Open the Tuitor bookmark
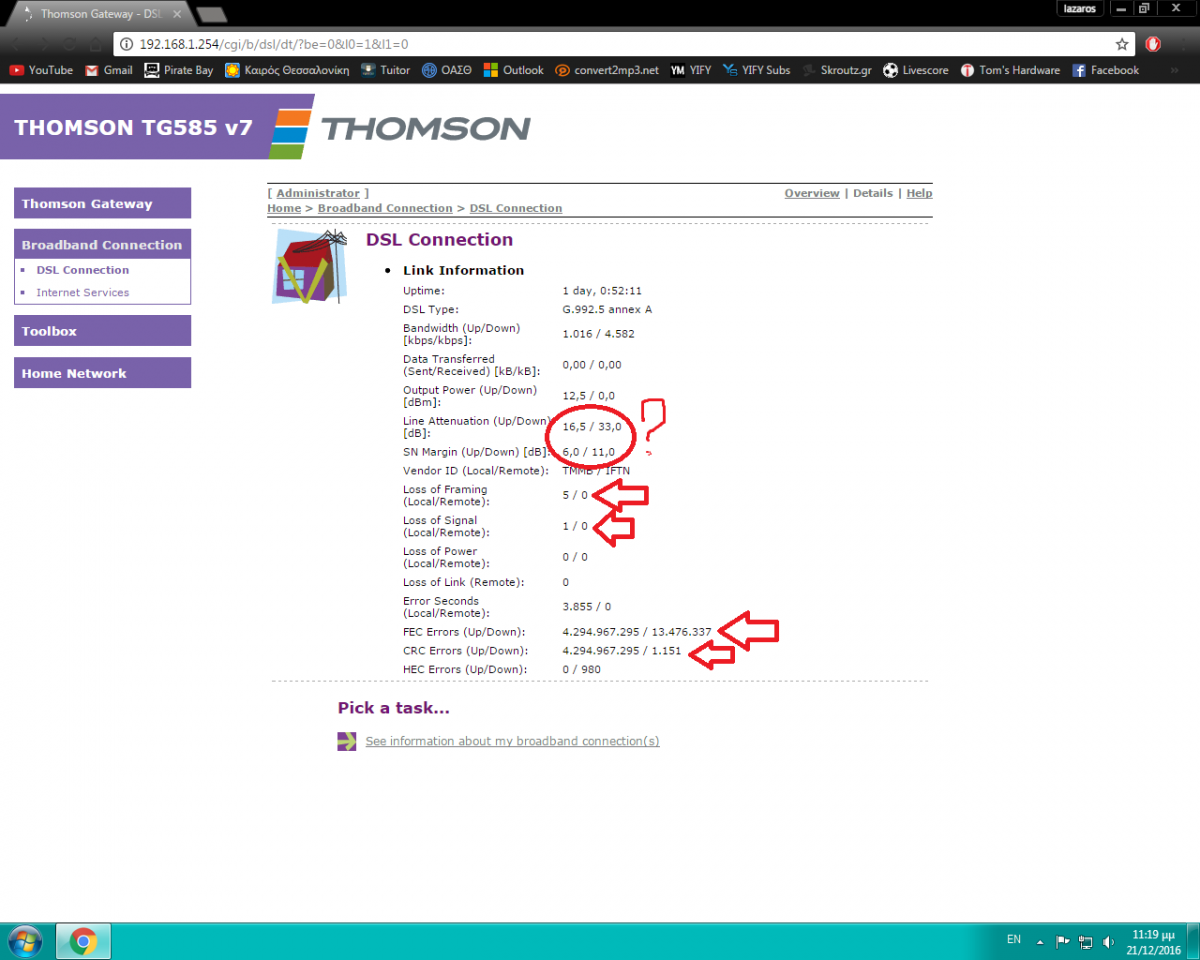 pos(386,70)
